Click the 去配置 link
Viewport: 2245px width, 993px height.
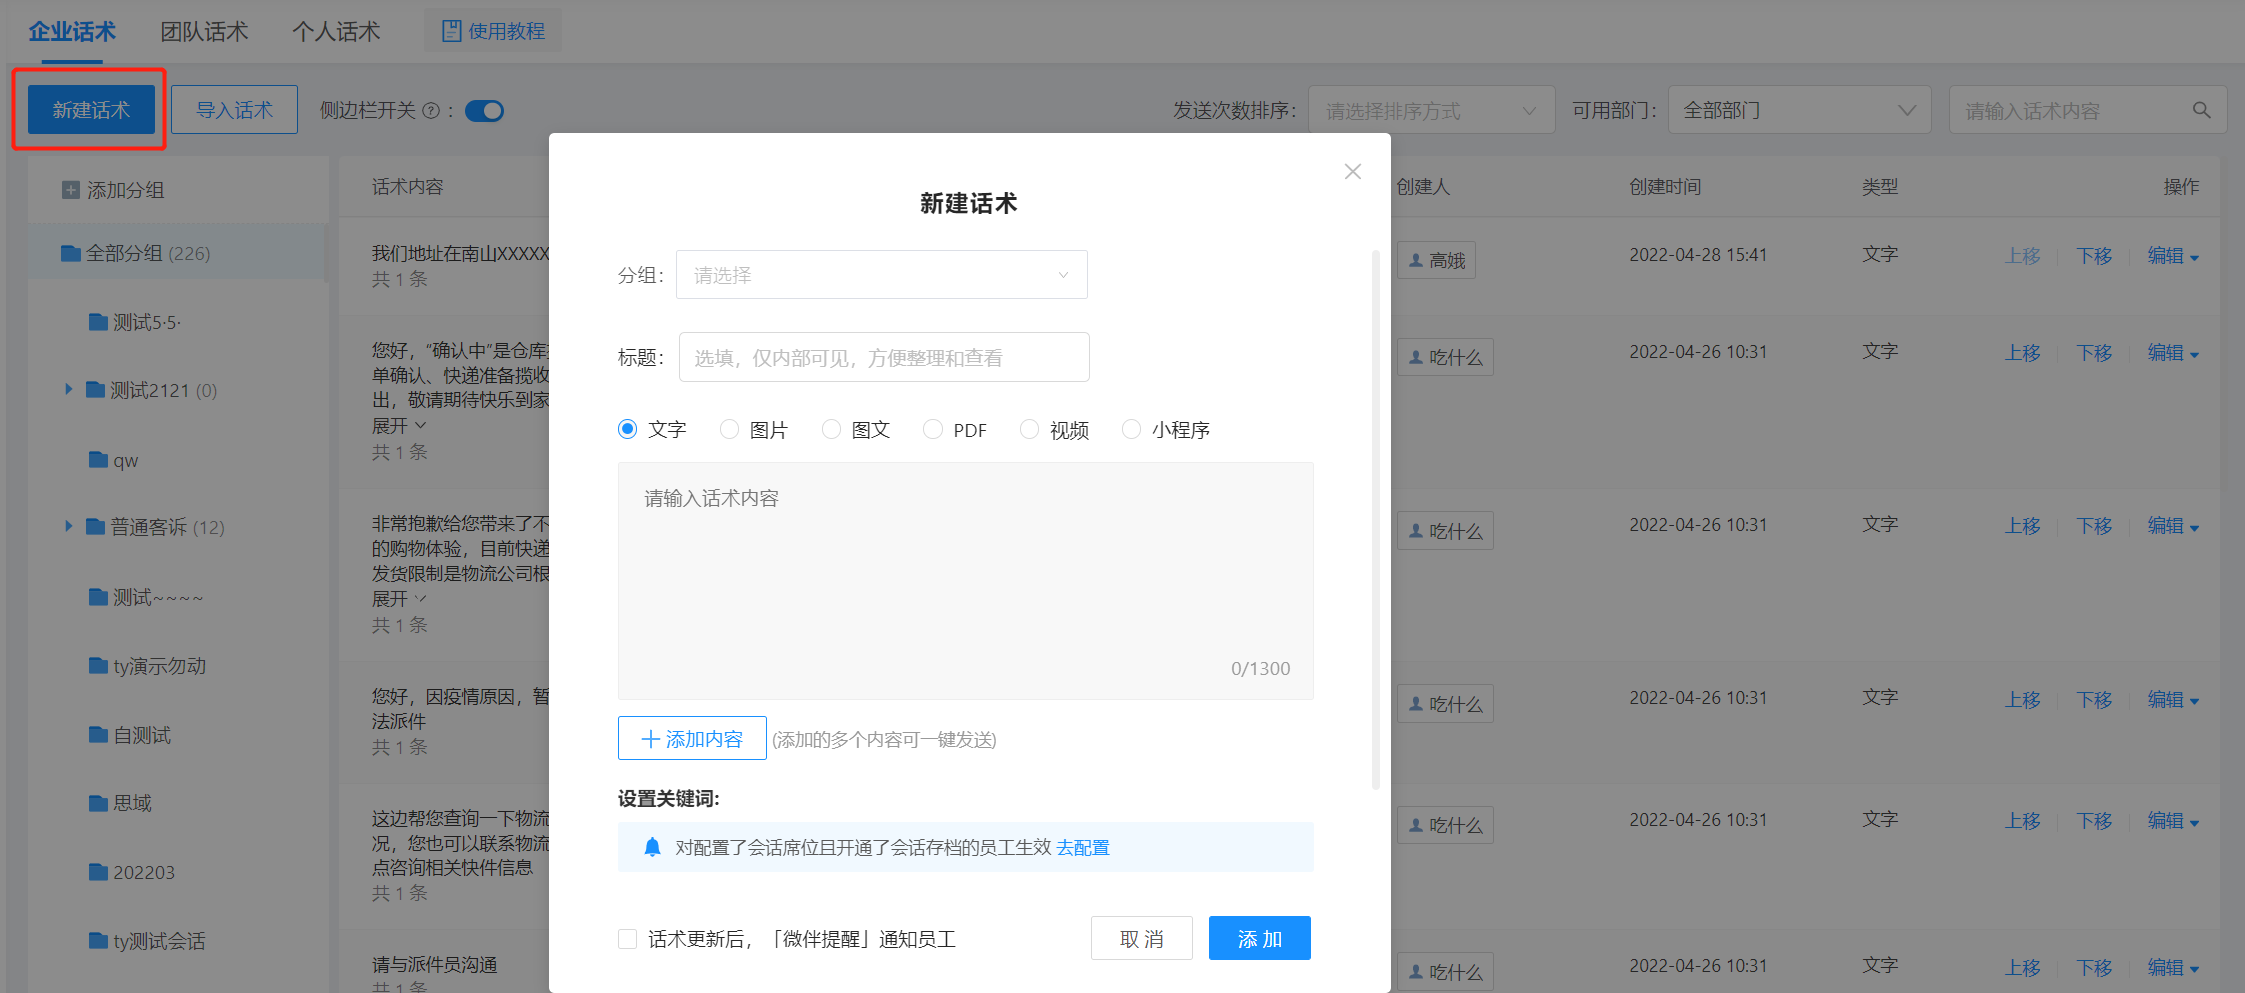point(1083,848)
